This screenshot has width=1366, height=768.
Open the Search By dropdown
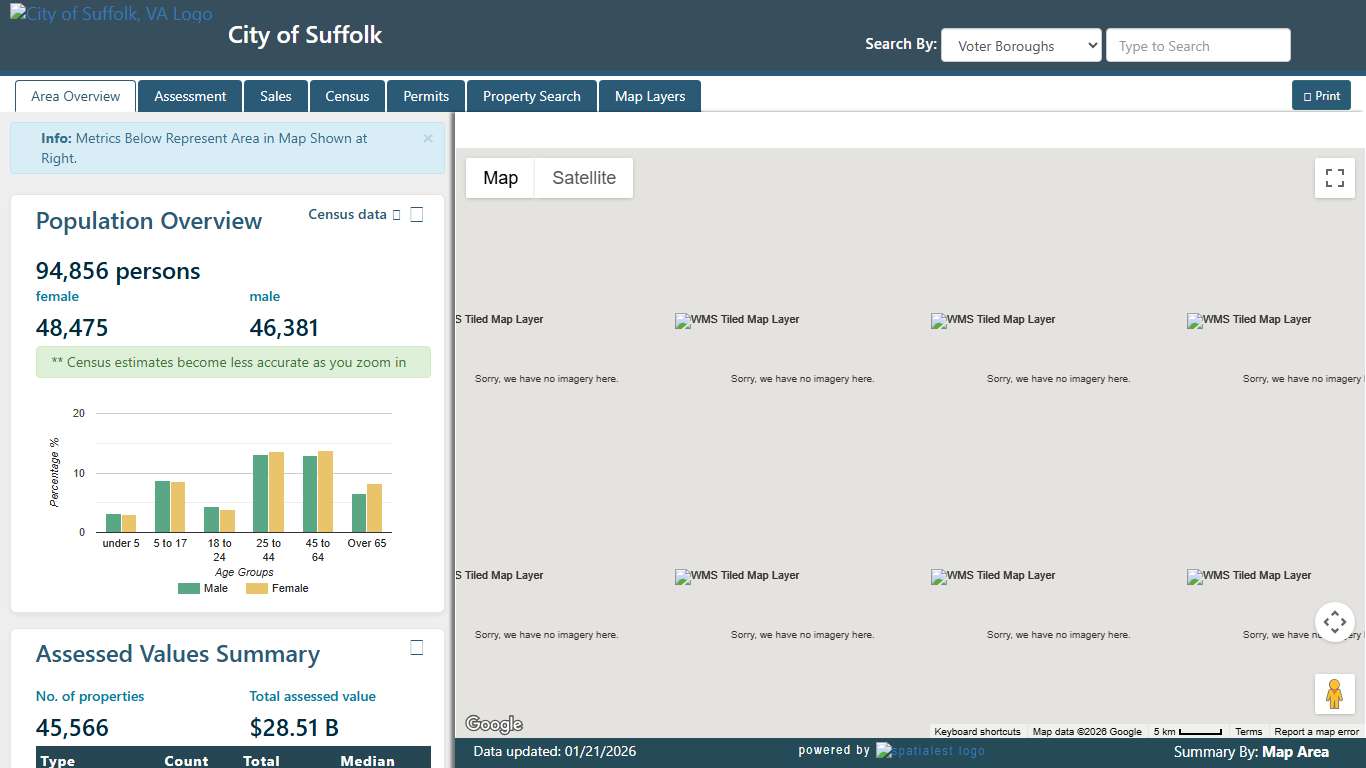coord(1021,45)
